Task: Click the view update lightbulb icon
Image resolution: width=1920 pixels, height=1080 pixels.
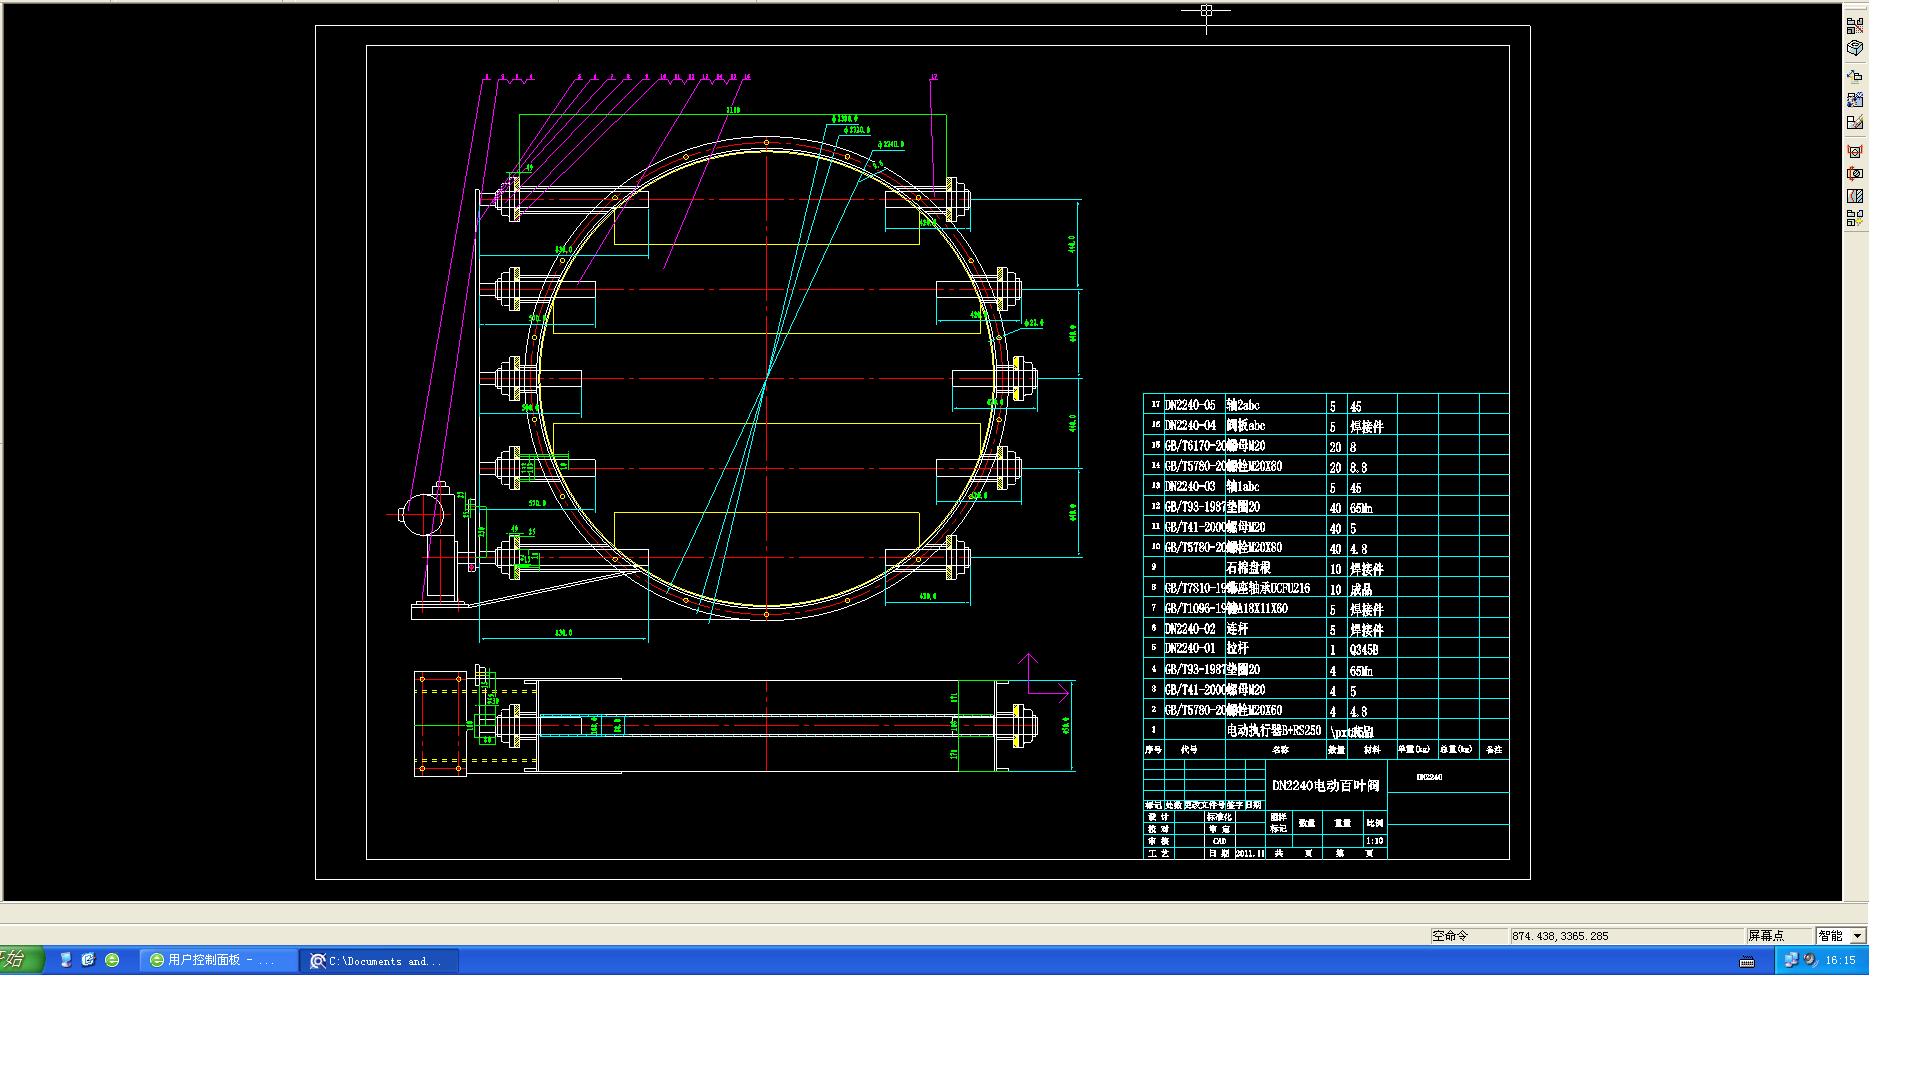Action: (x=1855, y=218)
